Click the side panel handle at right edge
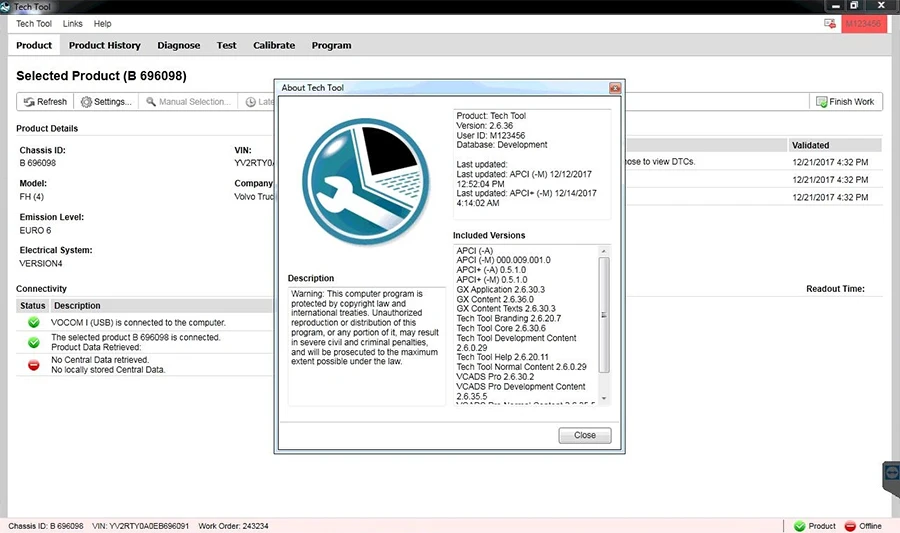Viewport: 900px width, 533px height. click(x=891, y=478)
